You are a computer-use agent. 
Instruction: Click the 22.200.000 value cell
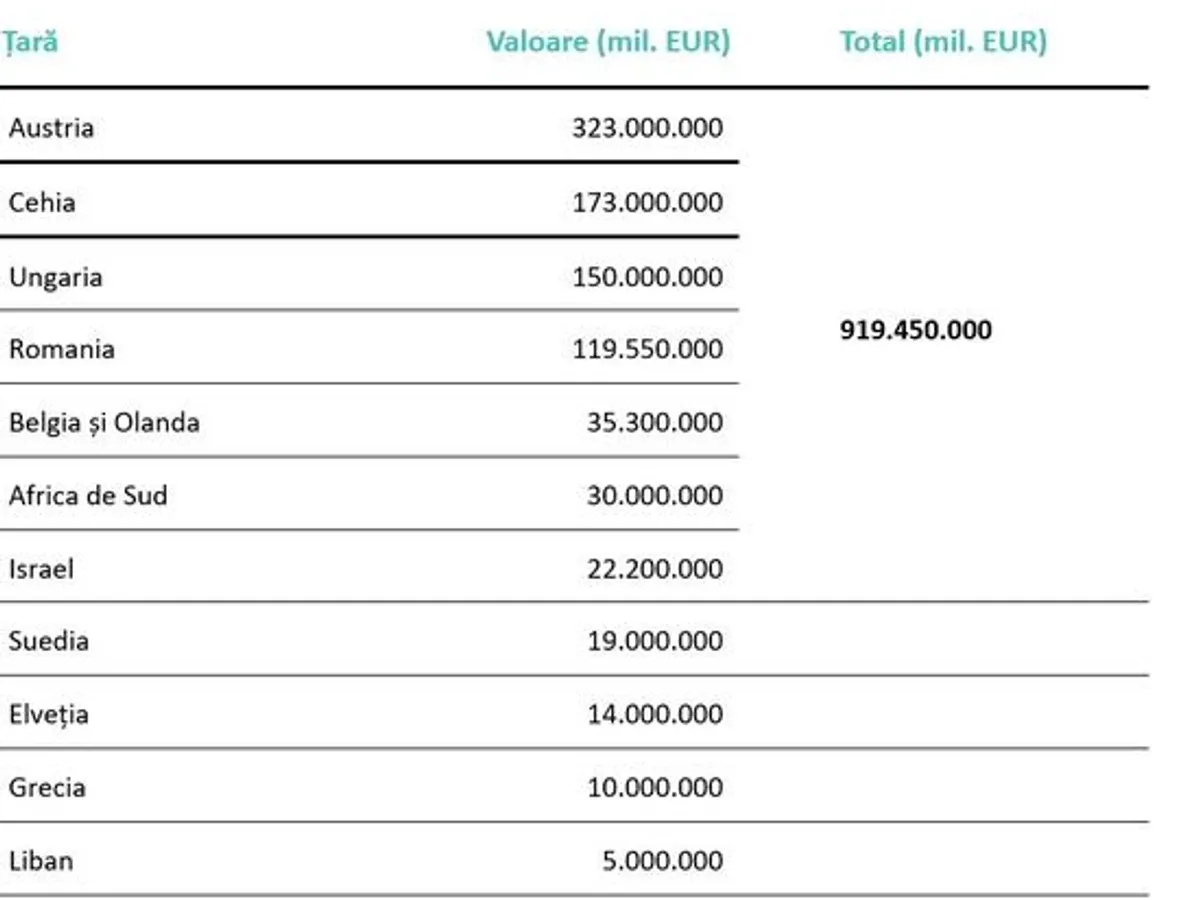[x=654, y=569]
